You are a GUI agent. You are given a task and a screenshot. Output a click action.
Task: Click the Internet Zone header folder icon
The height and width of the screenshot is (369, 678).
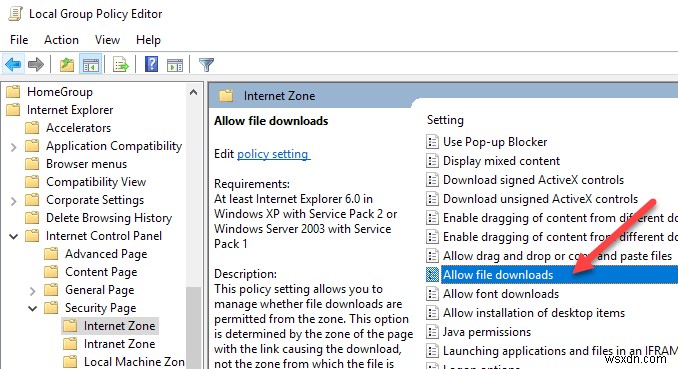(x=226, y=96)
